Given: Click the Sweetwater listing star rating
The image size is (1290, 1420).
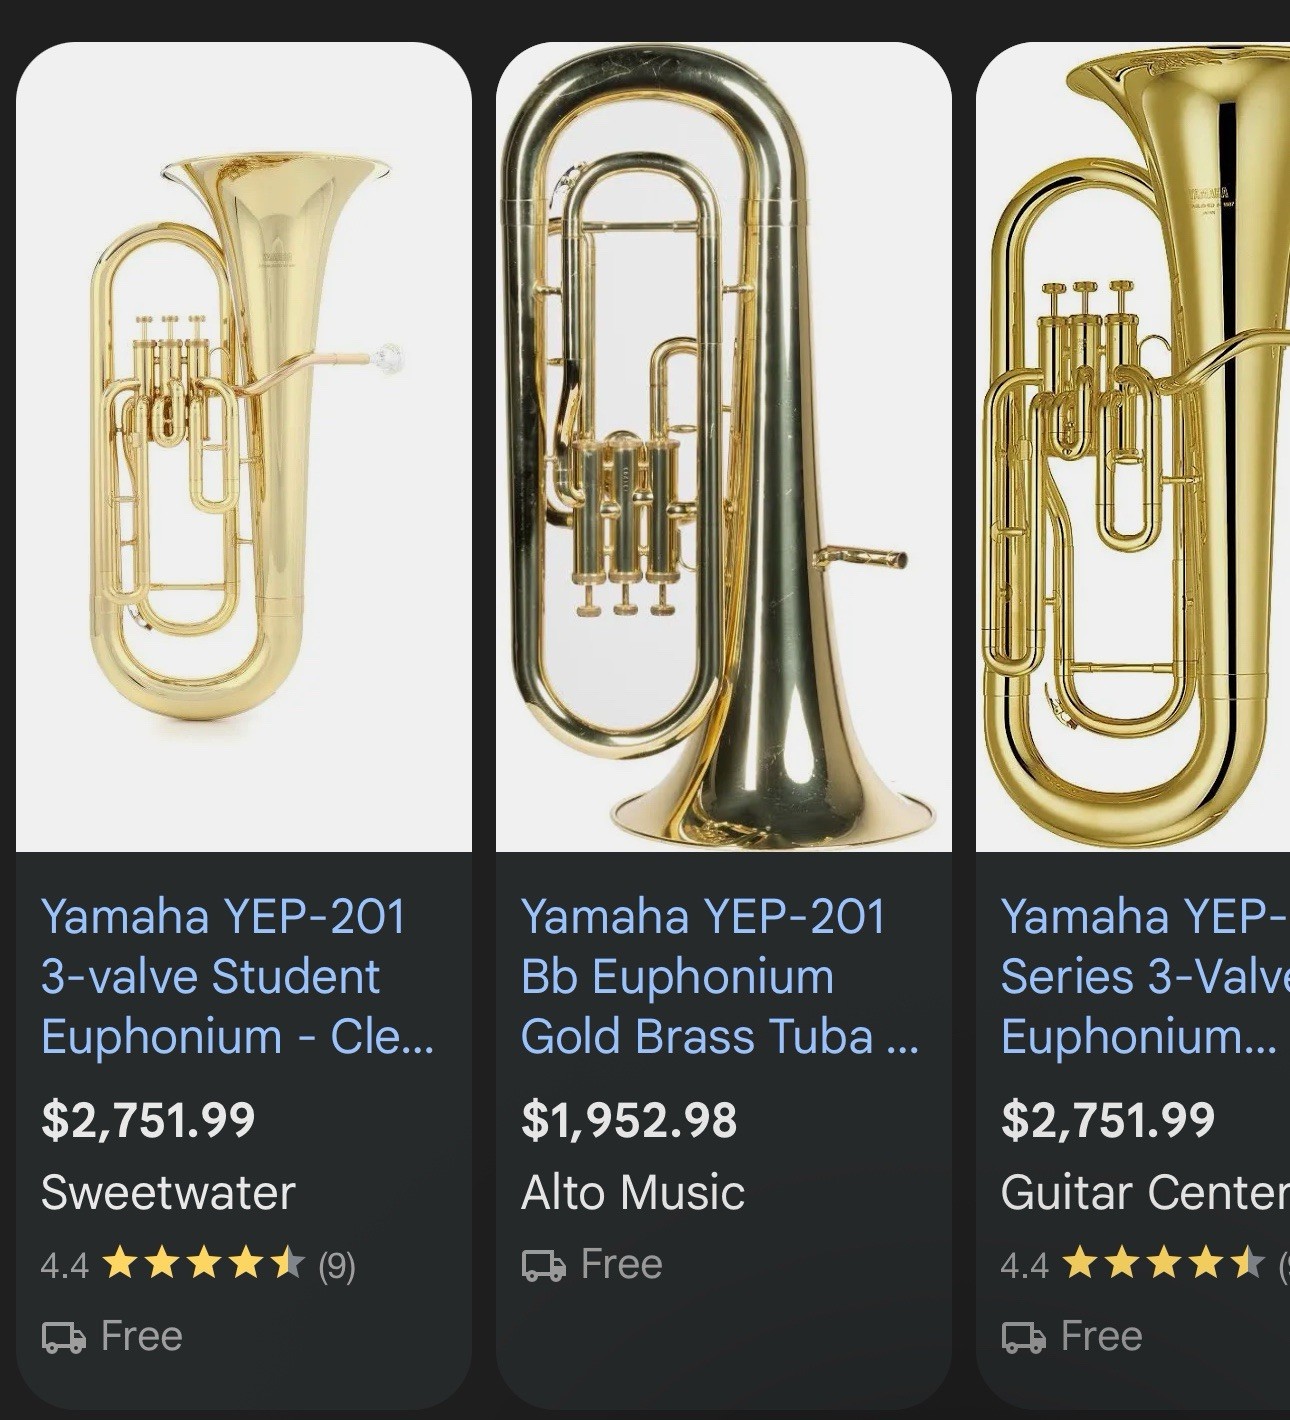Looking at the screenshot, I should click(x=204, y=1265).
